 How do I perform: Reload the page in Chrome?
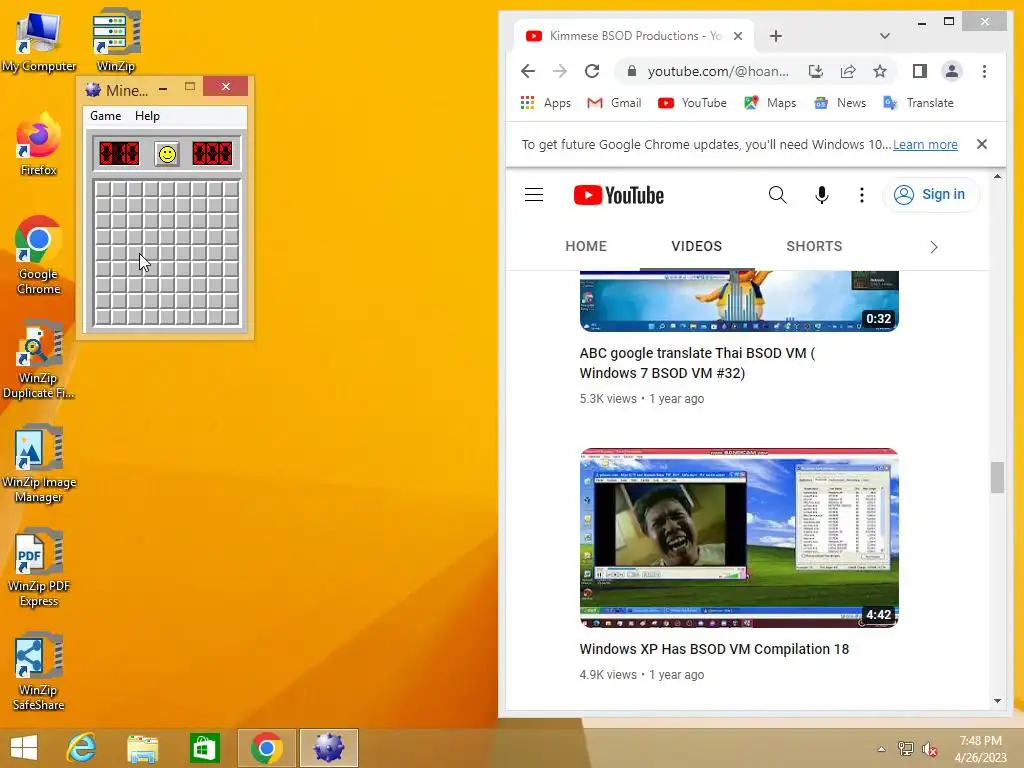tap(592, 71)
